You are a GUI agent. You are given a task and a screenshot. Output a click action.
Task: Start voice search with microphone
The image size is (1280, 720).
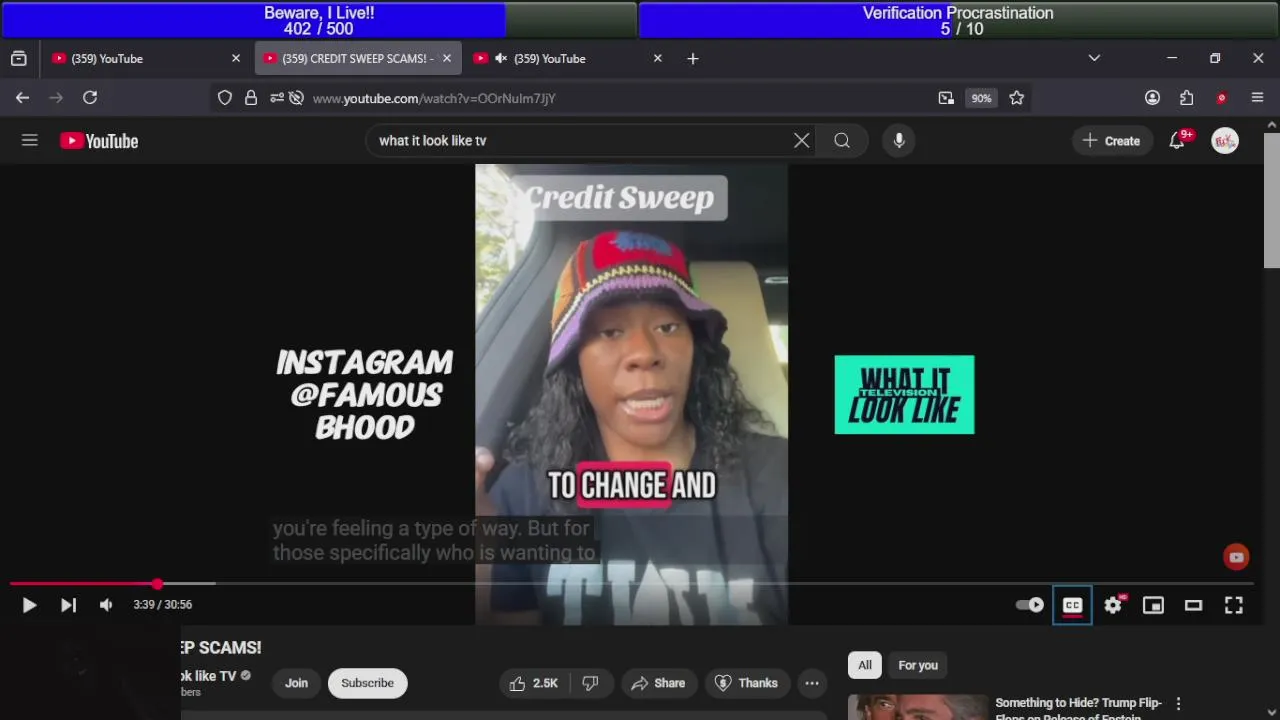pyautogui.click(x=899, y=141)
